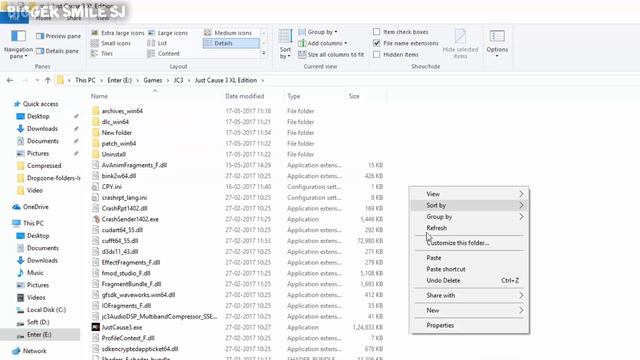Image resolution: width=640 pixels, height=360 pixels.
Task: Select bink2w64.dll file
Action: [114, 176]
